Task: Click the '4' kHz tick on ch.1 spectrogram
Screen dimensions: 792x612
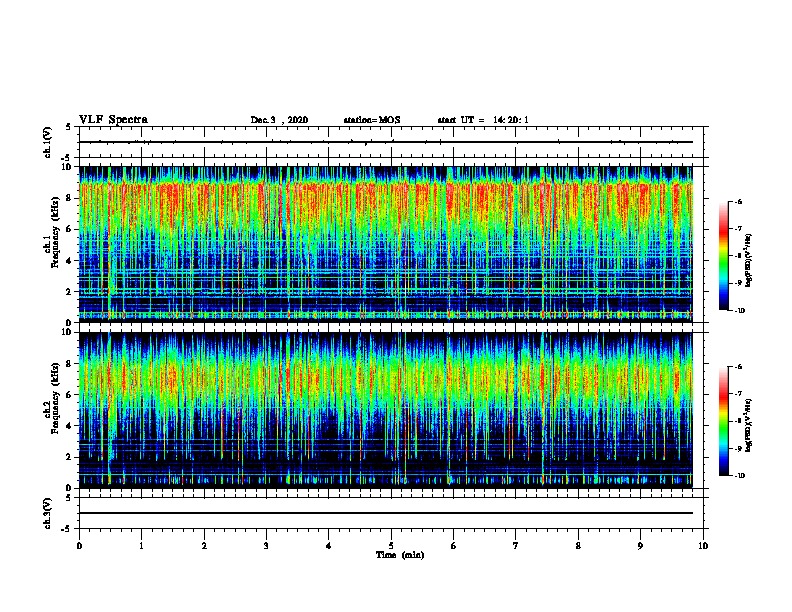Action: point(69,261)
